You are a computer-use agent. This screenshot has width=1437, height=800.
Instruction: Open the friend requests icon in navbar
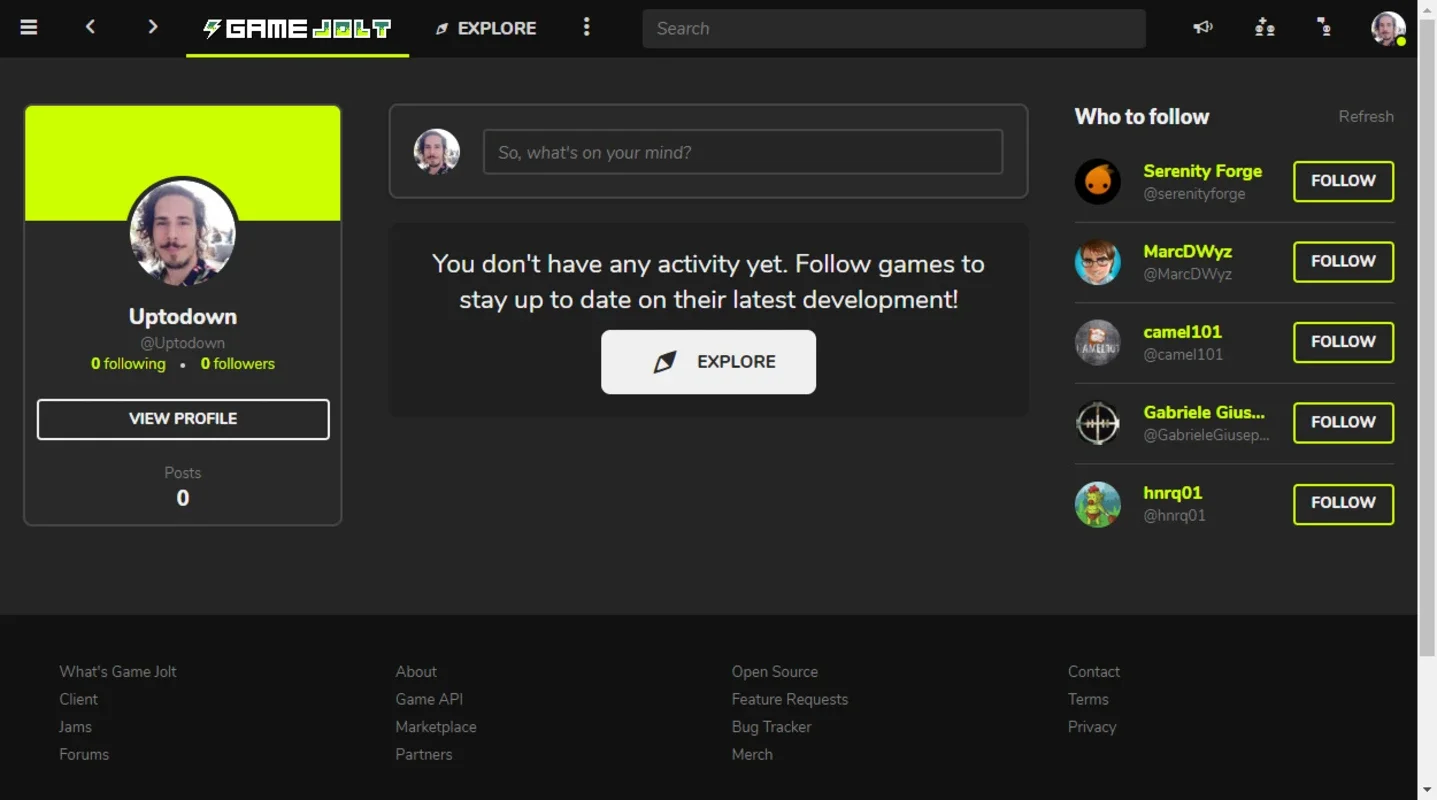pos(1325,27)
